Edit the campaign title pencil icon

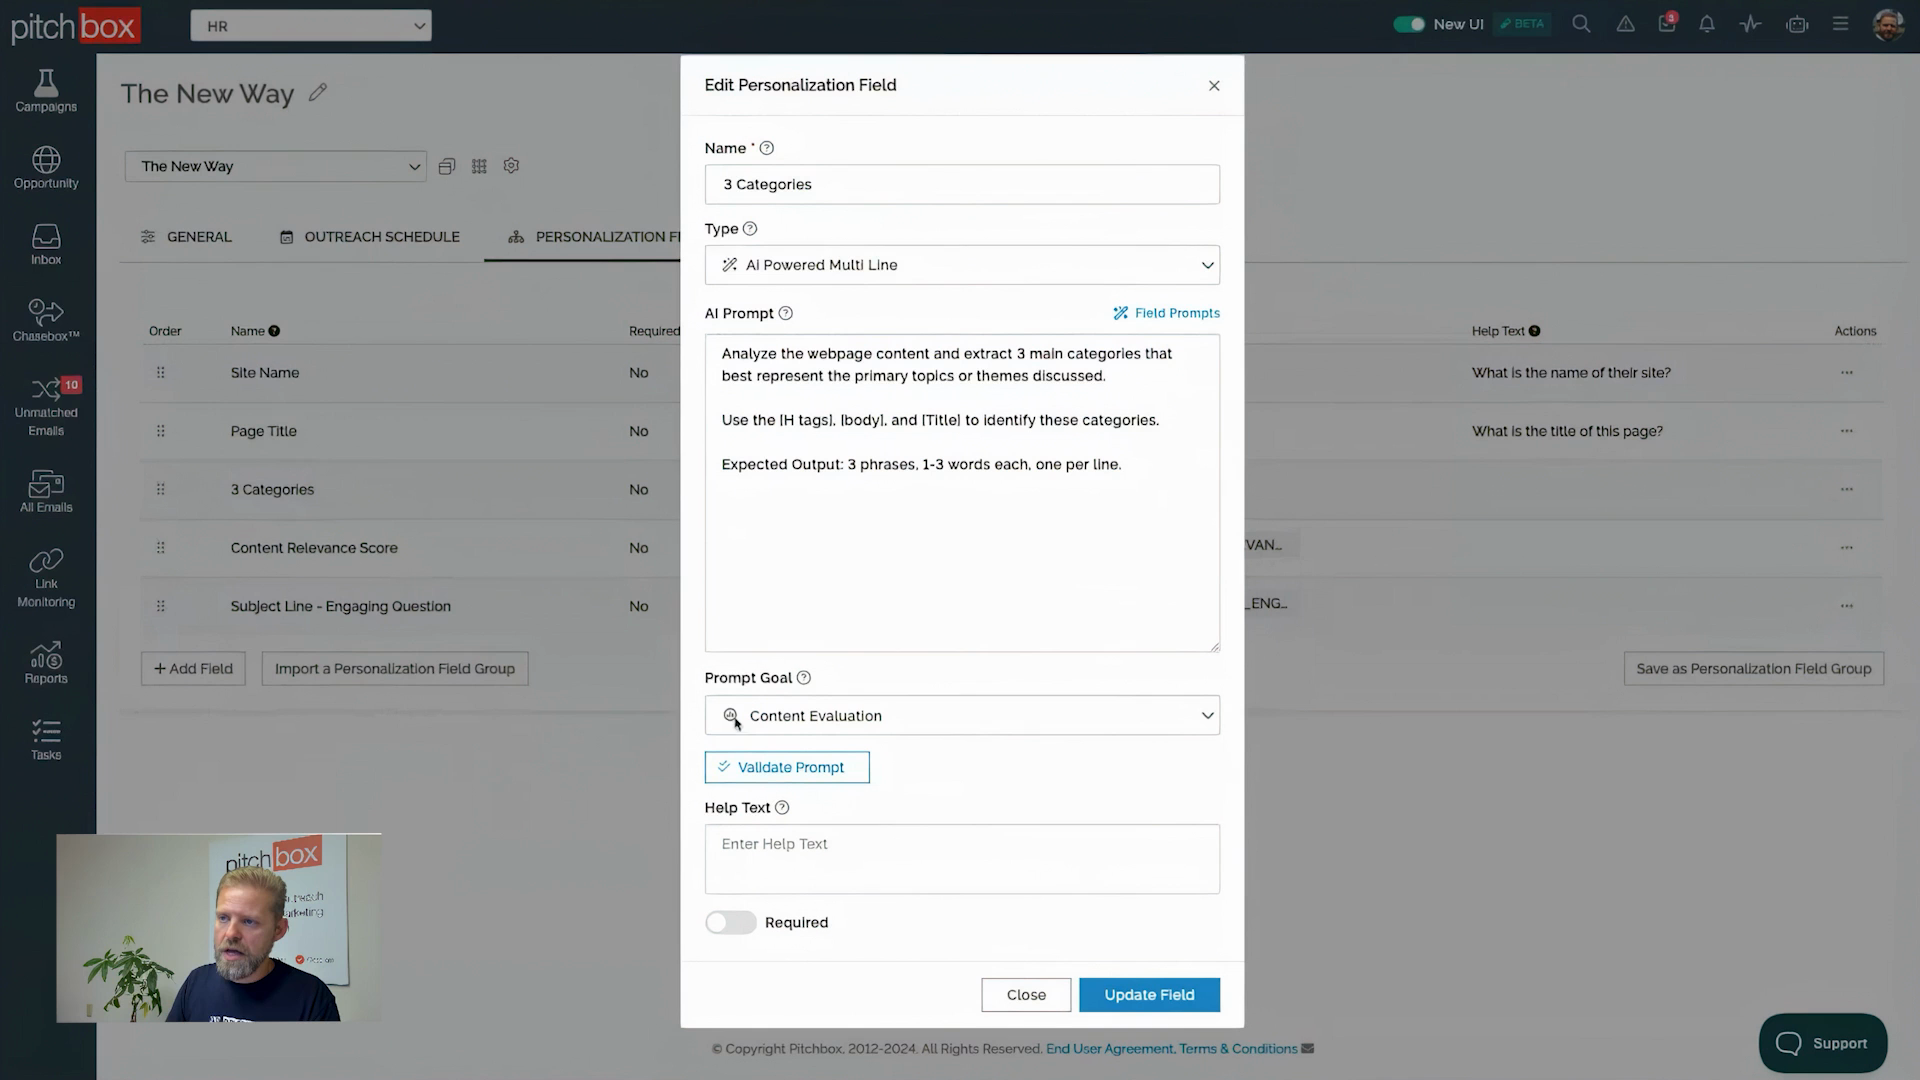tap(318, 92)
